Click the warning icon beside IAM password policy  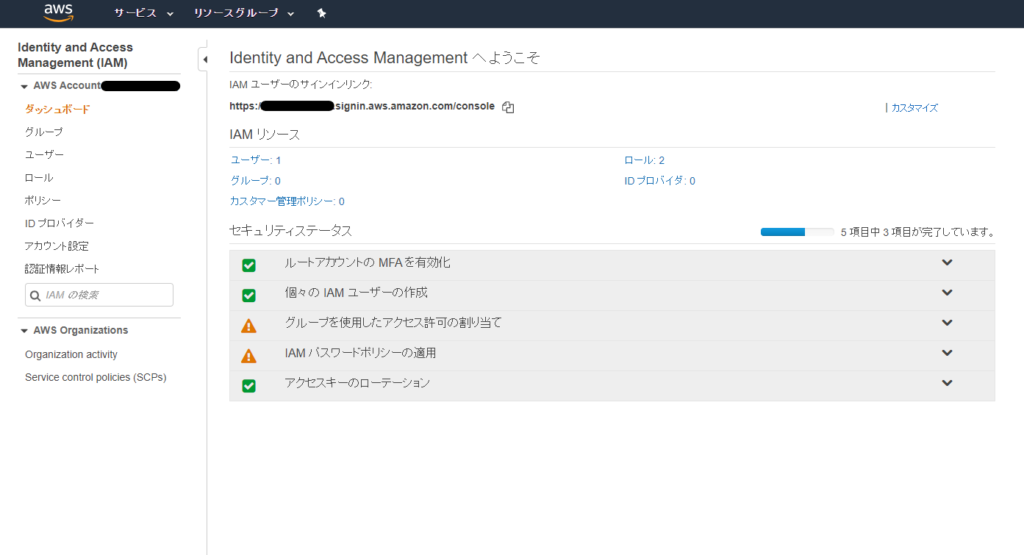(x=249, y=355)
